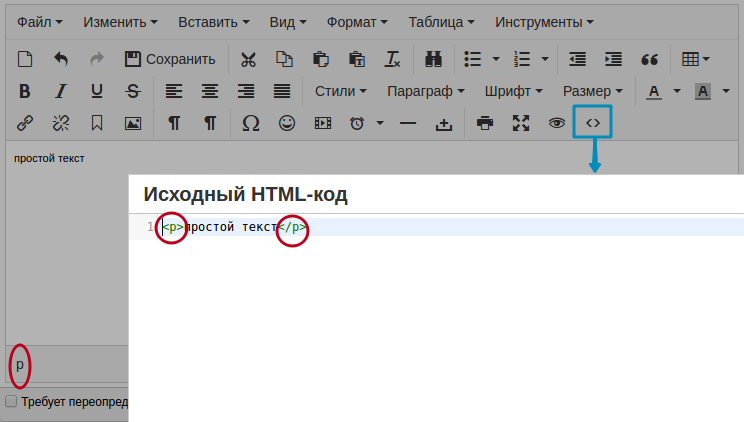Increase indent of the paragraph

click(x=614, y=59)
